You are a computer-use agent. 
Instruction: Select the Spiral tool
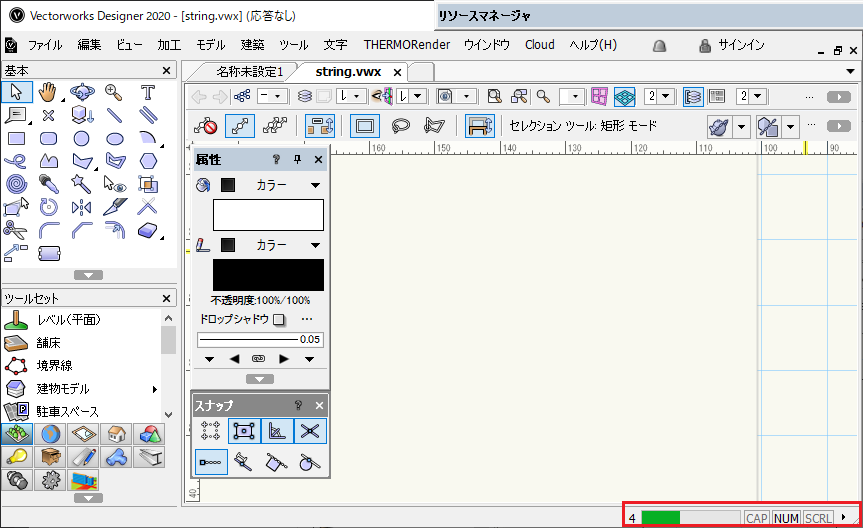tap(16, 184)
